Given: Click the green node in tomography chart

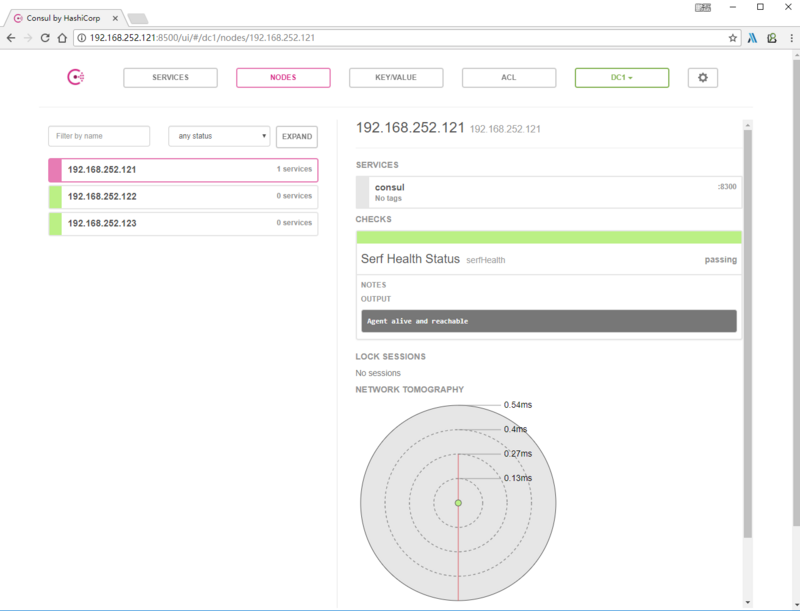Looking at the screenshot, I should [458, 502].
